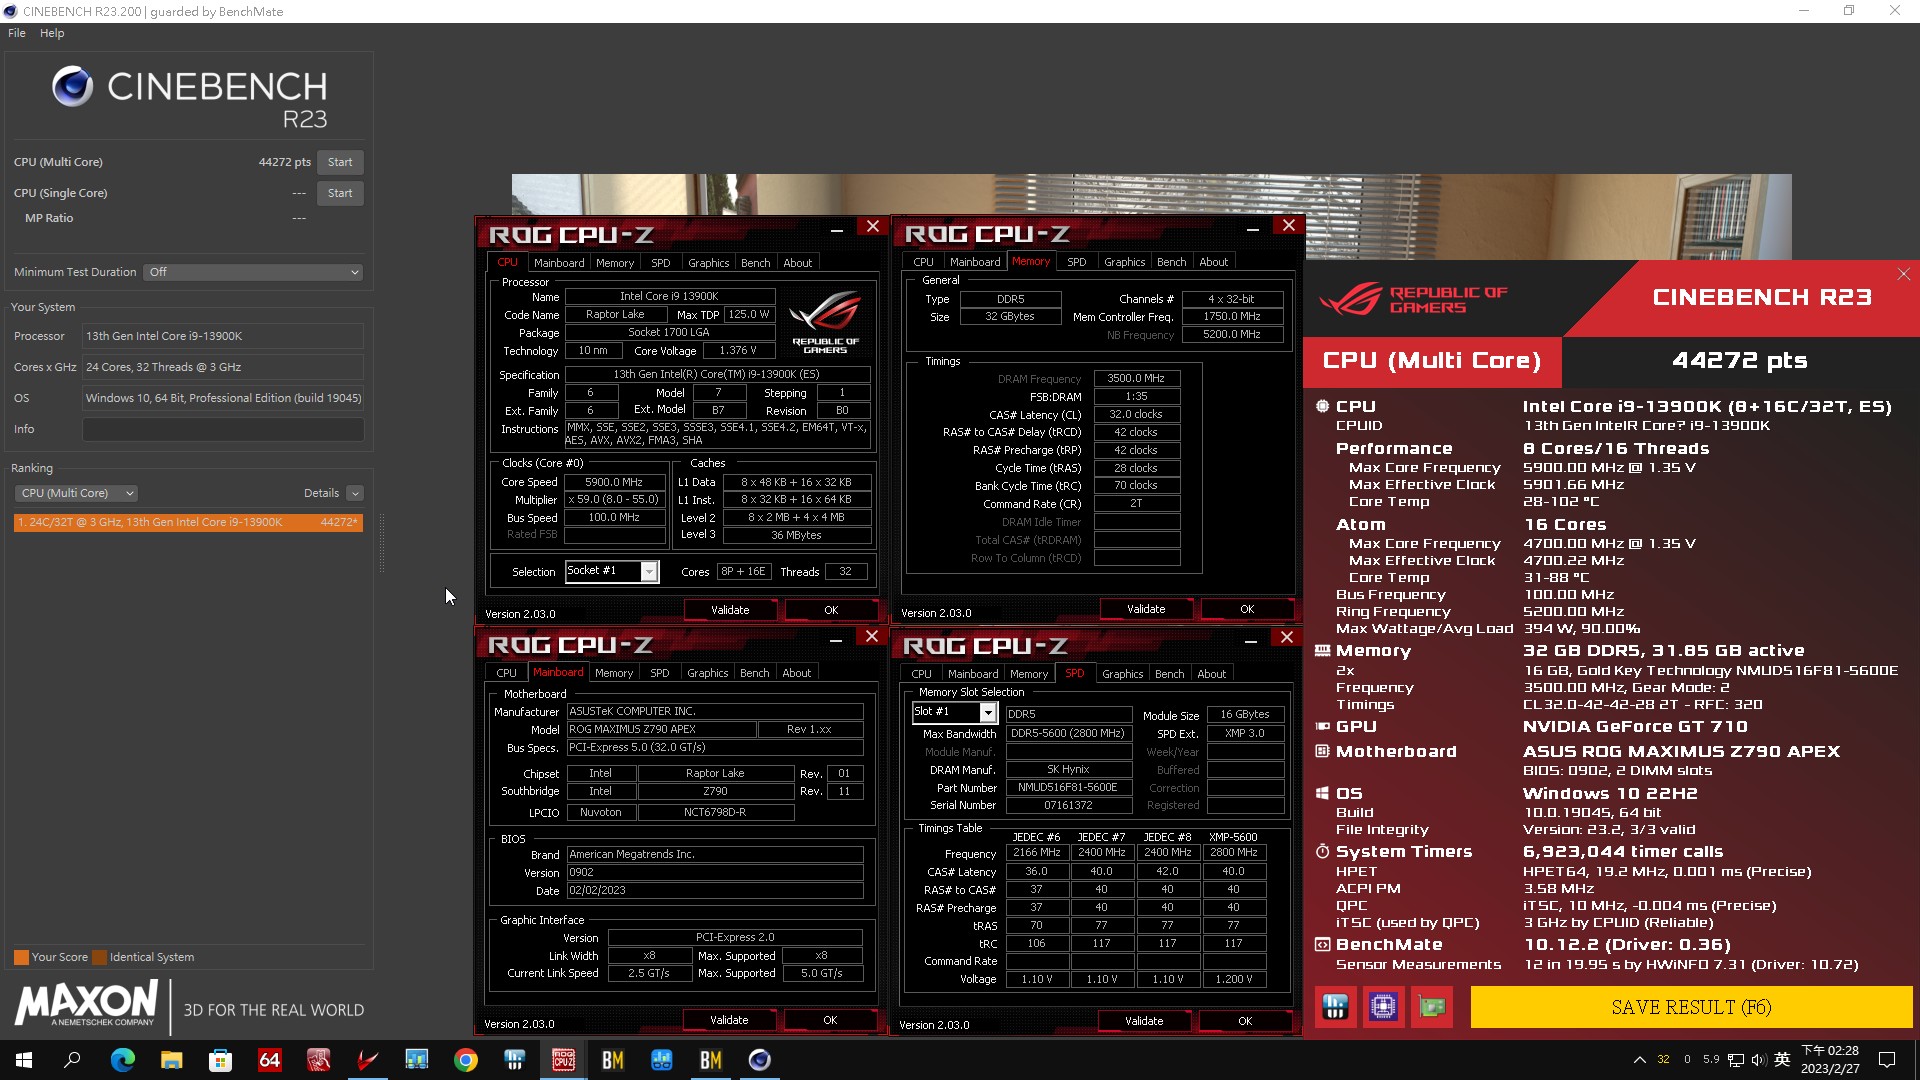This screenshot has width=1920, height=1080.
Task: Open HWiNFO sensors icon beside SAVE RESULT
Action: (1335, 1007)
